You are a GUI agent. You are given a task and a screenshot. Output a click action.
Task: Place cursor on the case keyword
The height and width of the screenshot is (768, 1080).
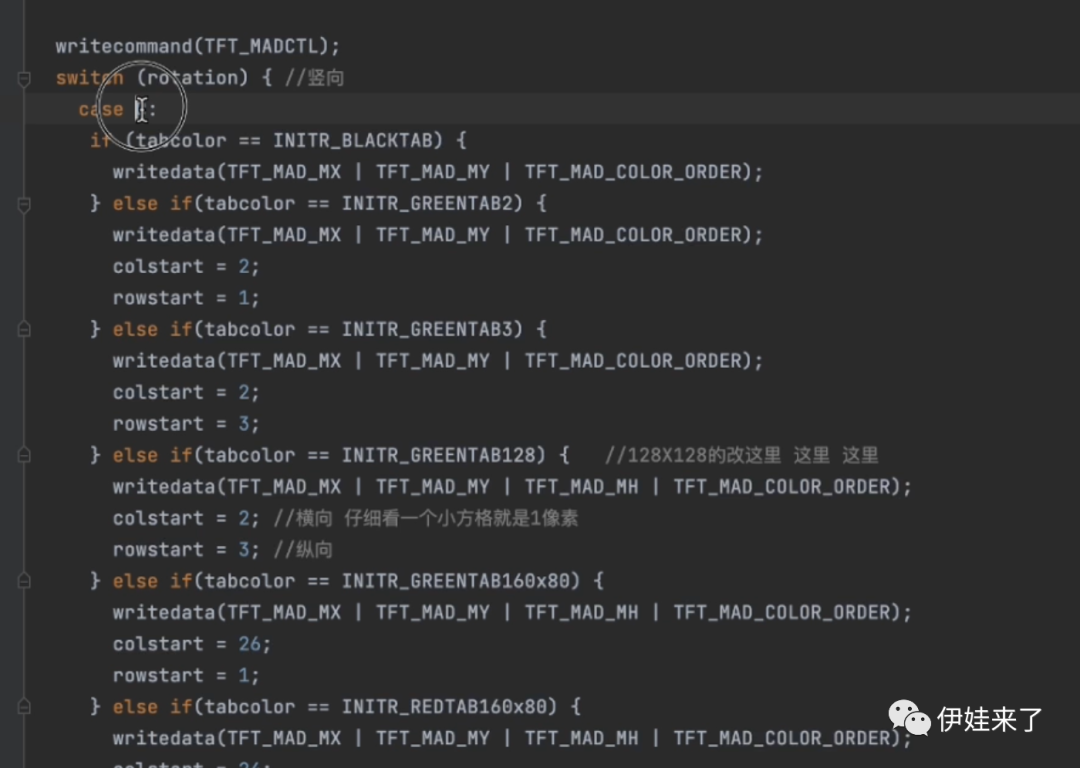click(x=101, y=110)
